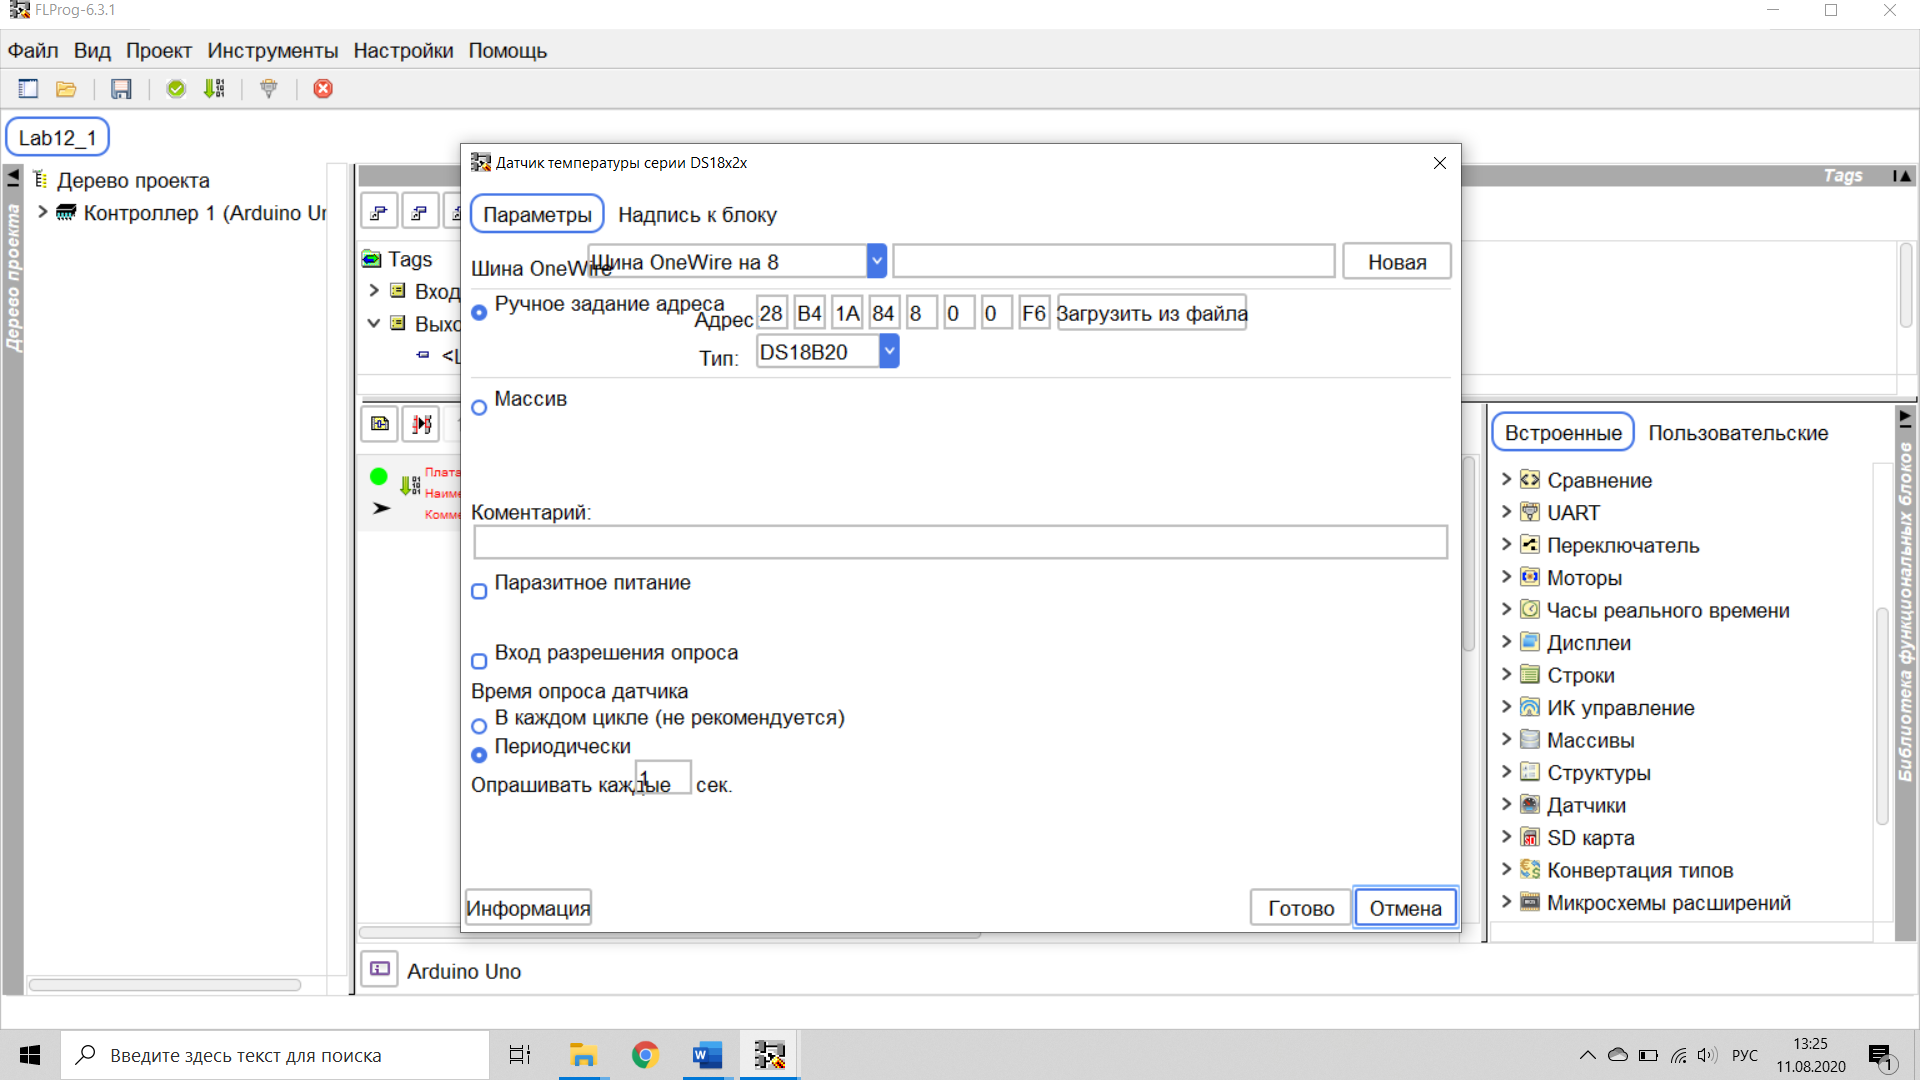
Task: Click the red X toolbar icon
Action: (323, 89)
